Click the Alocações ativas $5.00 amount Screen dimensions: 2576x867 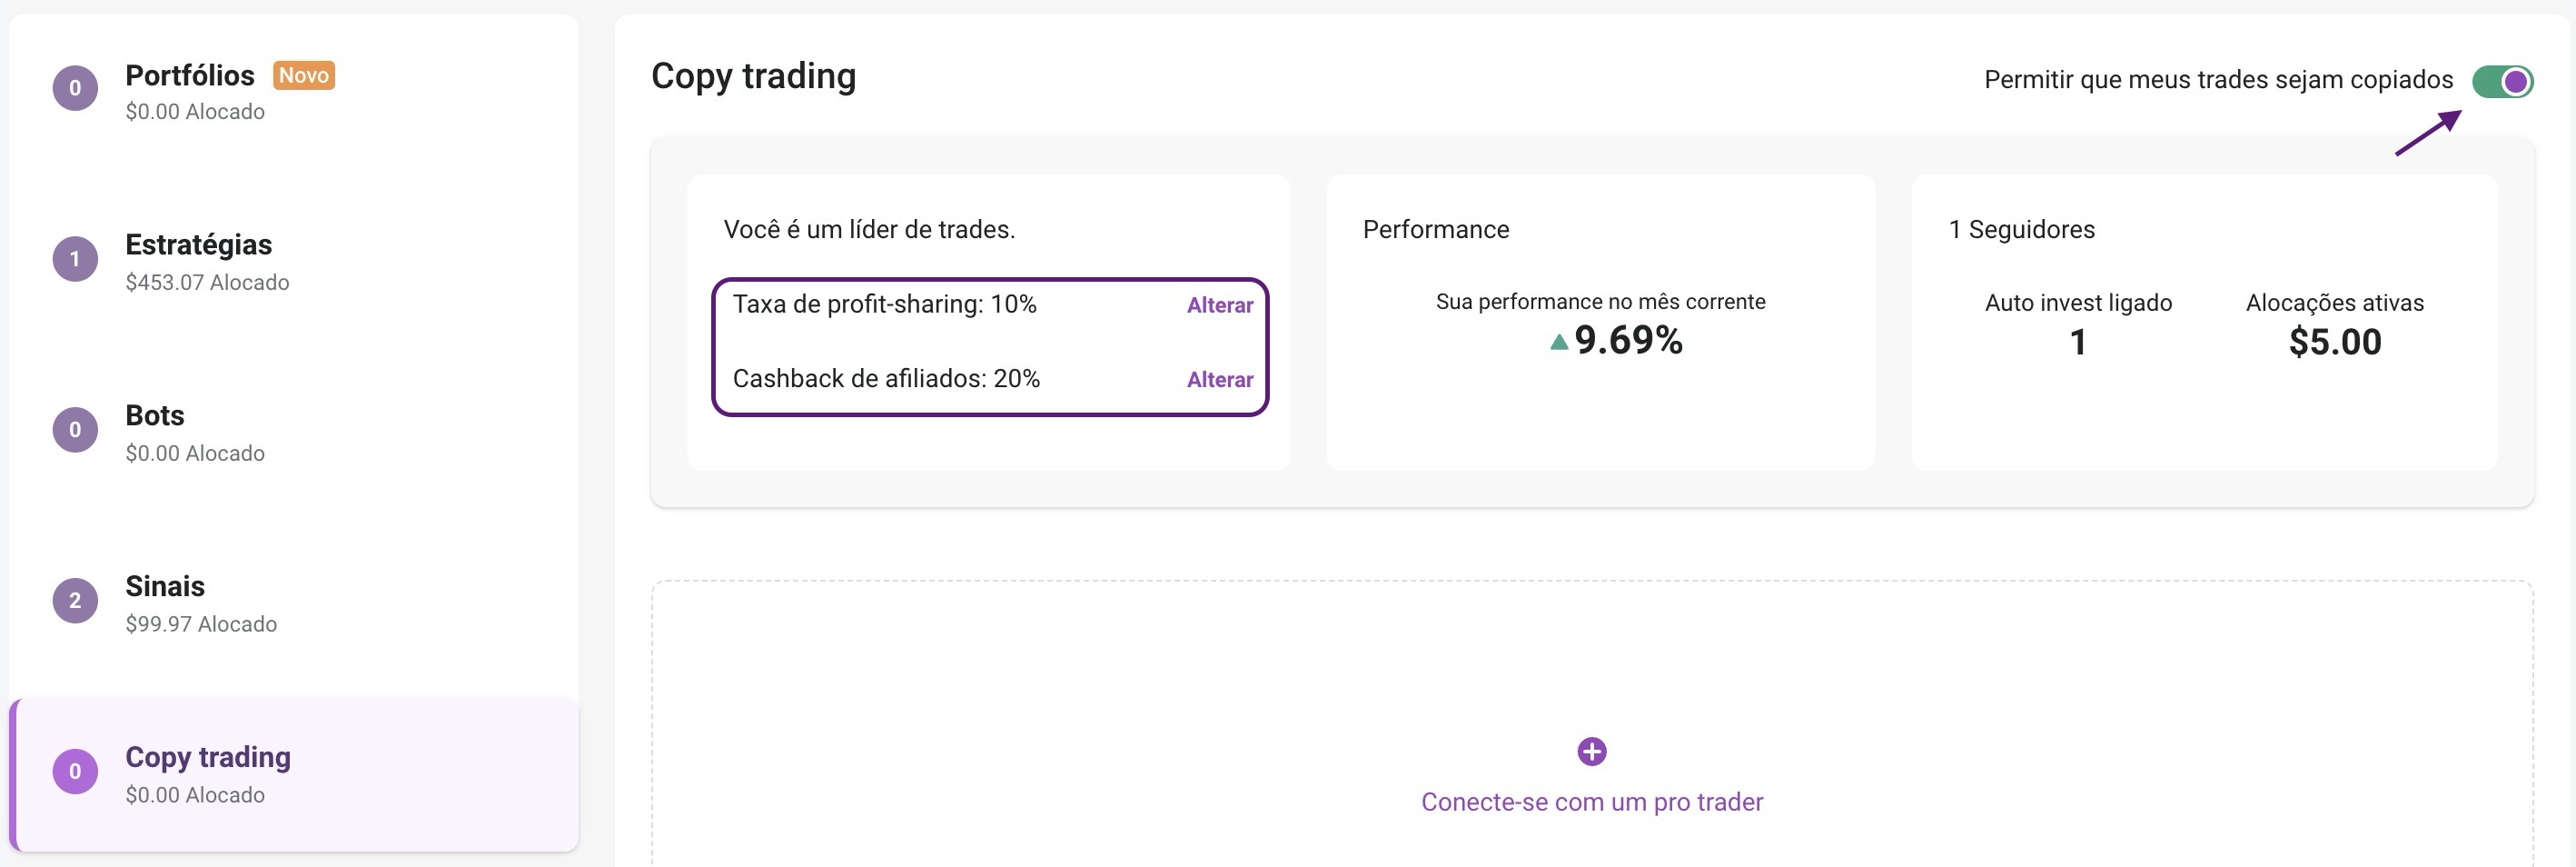2335,342
